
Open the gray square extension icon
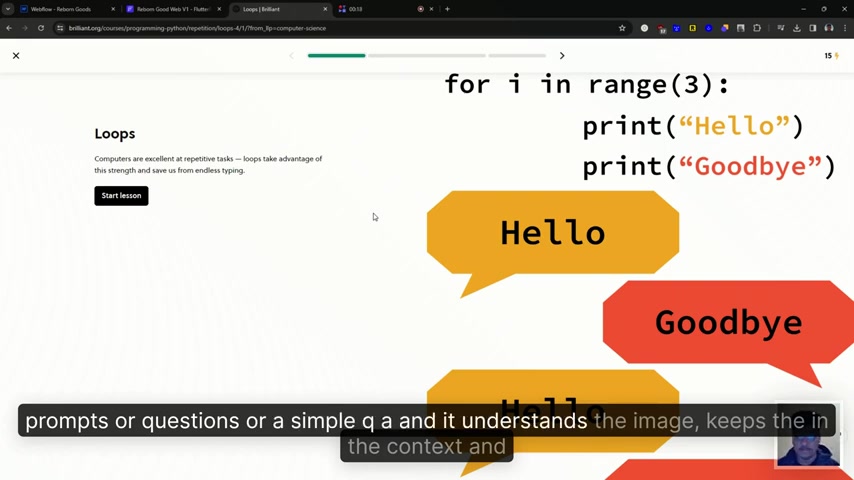740,28
